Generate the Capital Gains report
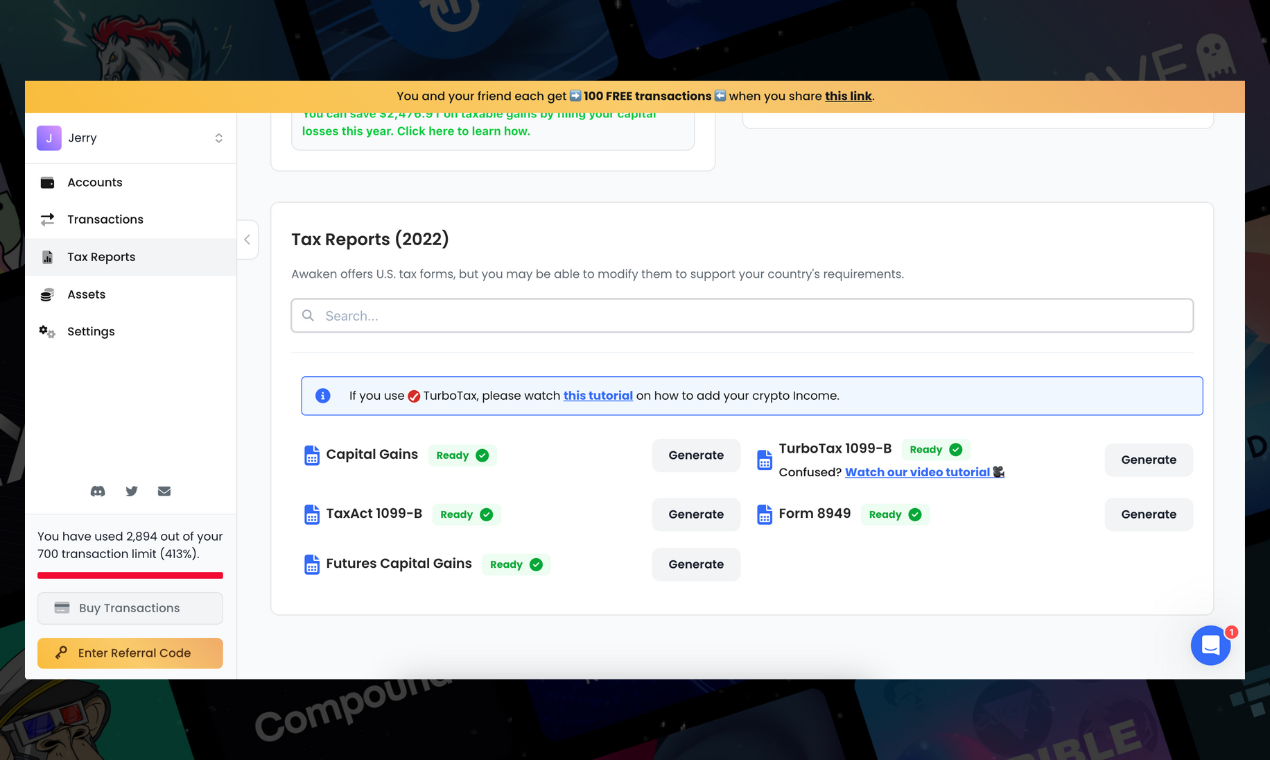1270x760 pixels. coord(696,455)
